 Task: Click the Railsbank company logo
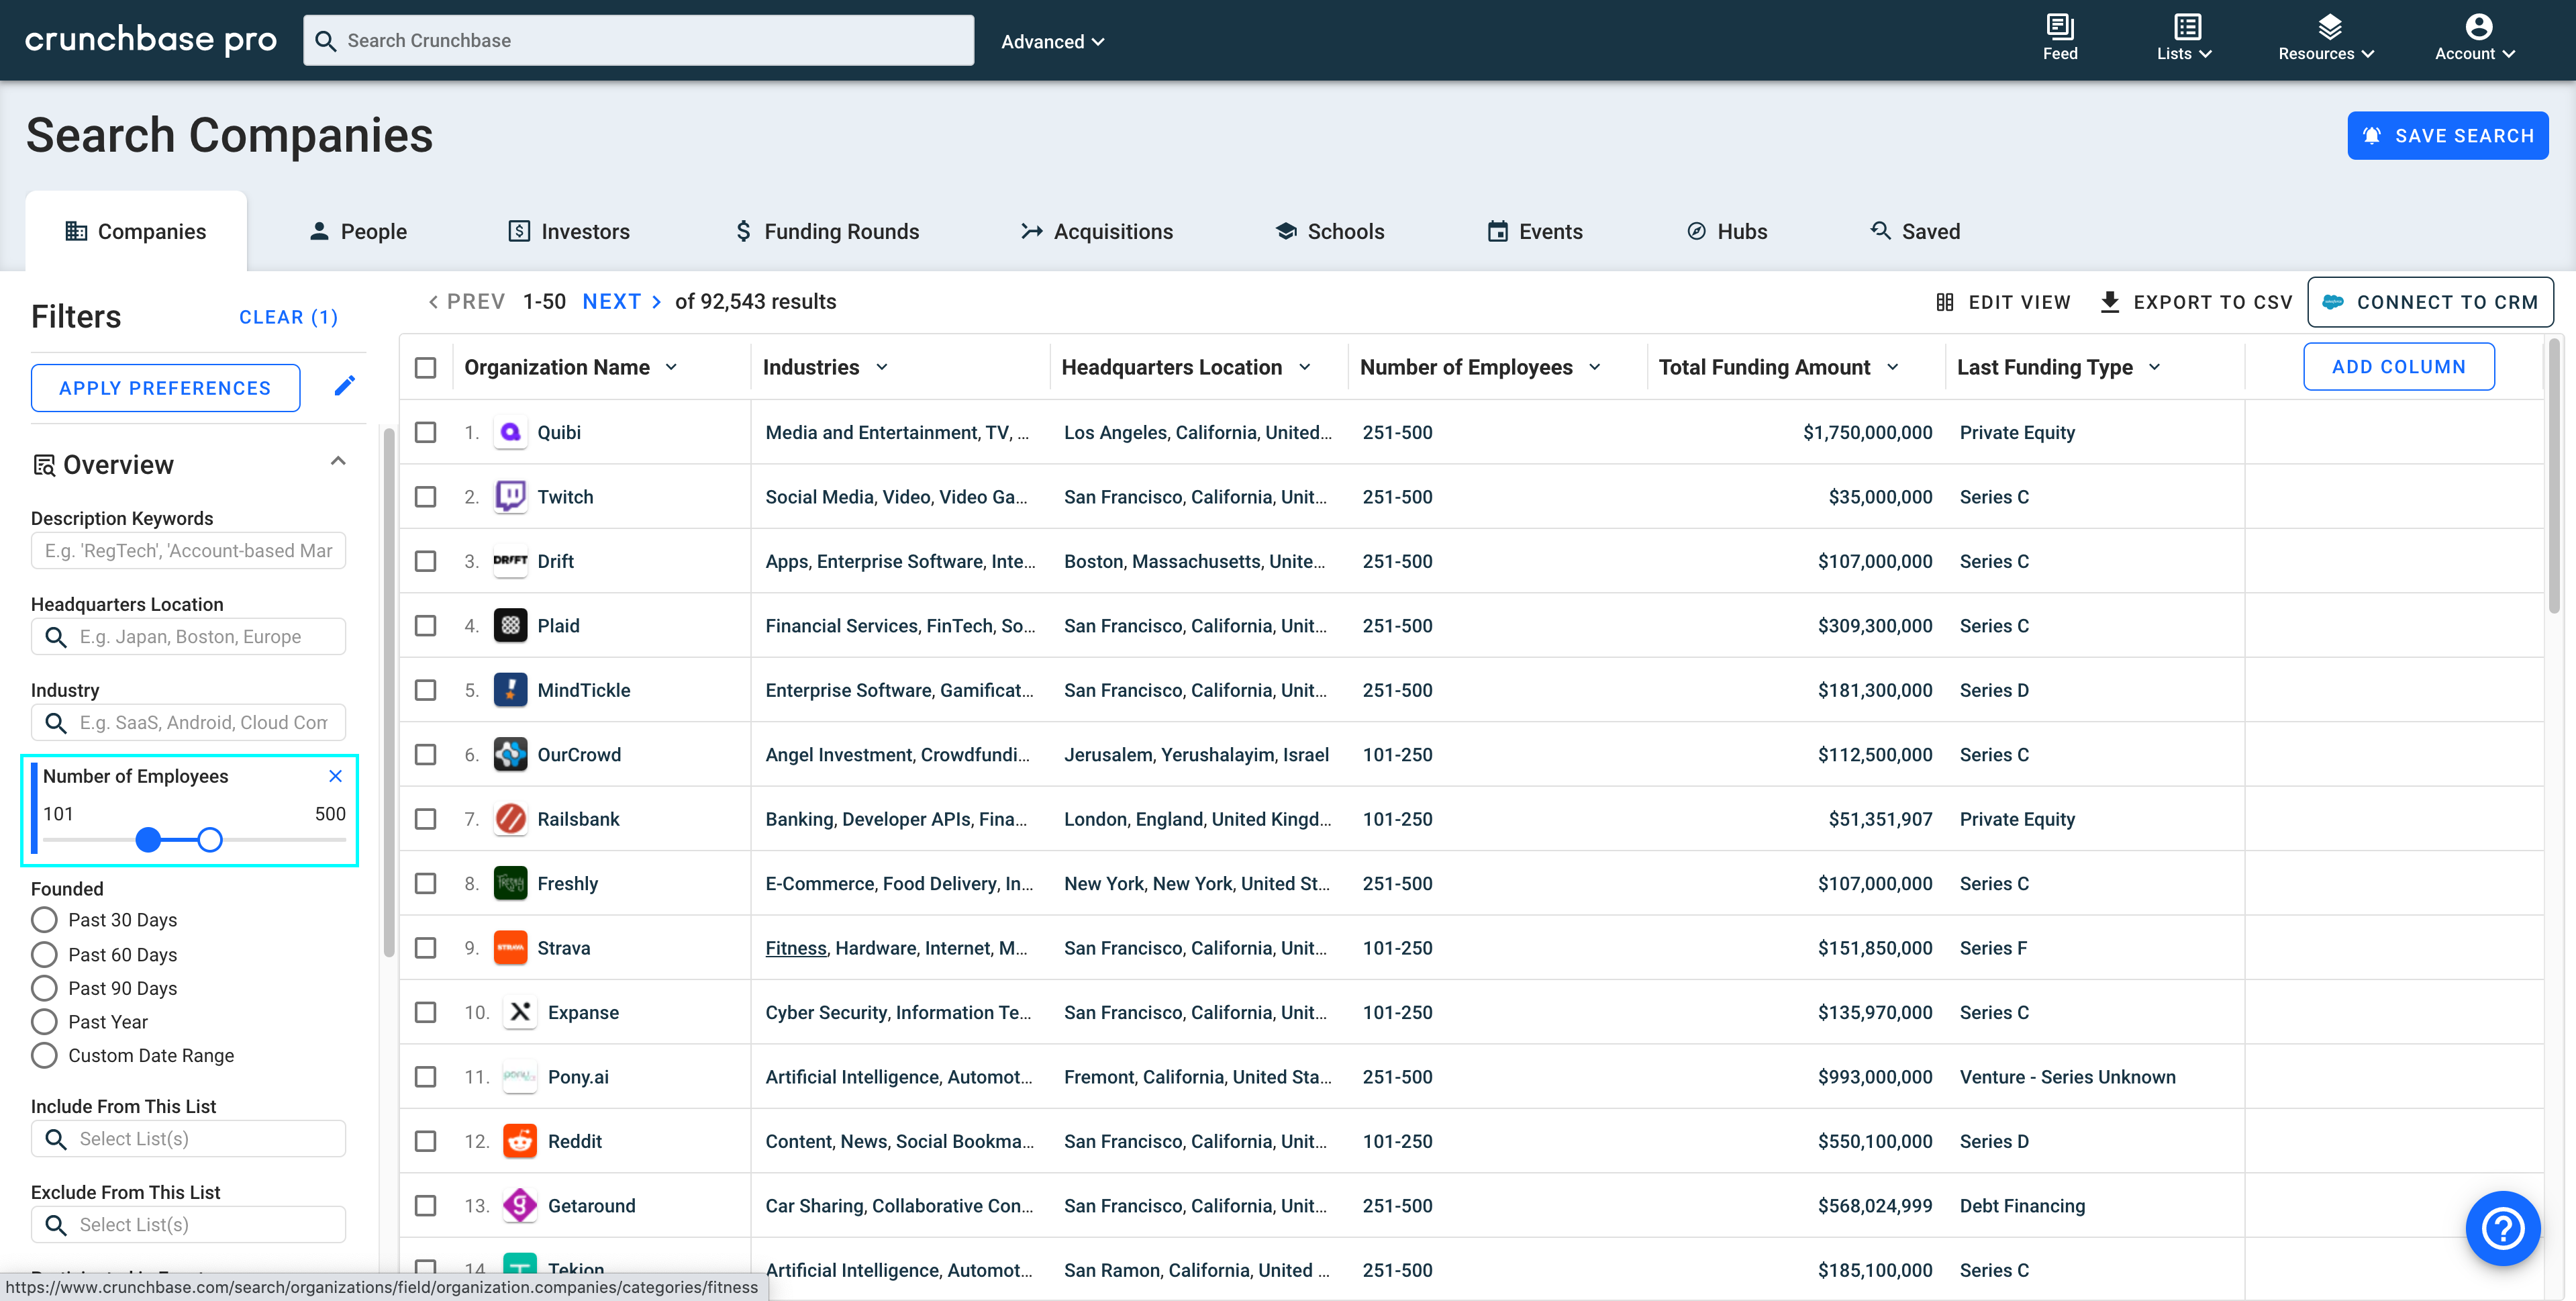pyautogui.click(x=510, y=819)
